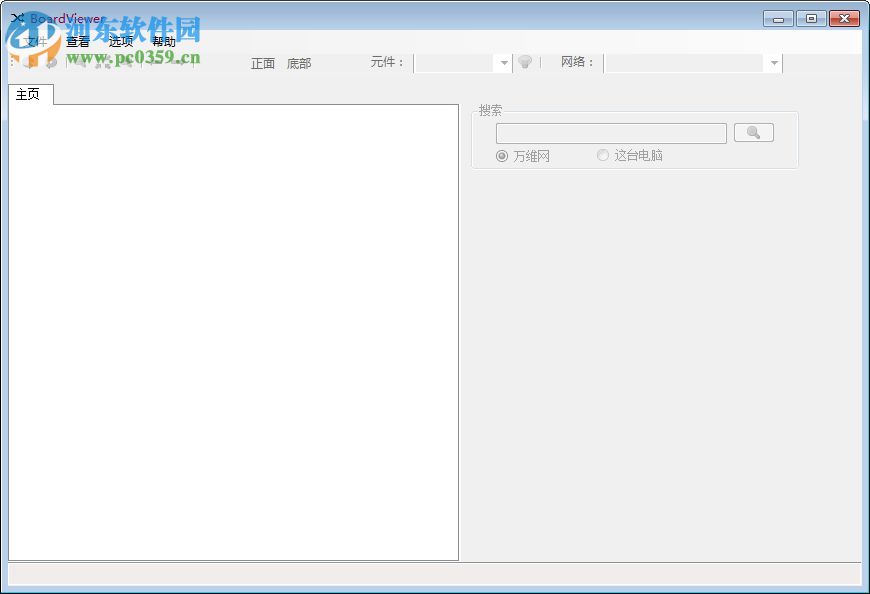The width and height of the screenshot is (870, 594).
Task: Expand the 网络 dropdown arrow
Action: coord(773,62)
